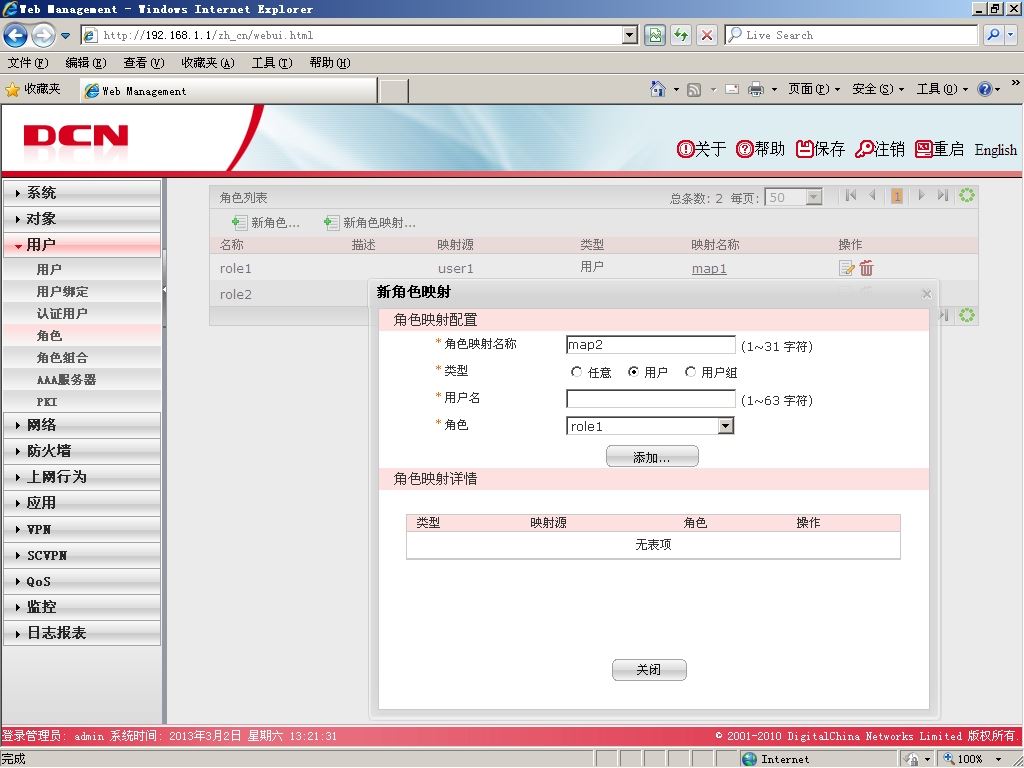Click the RSS feeds icon

tap(694, 89)
